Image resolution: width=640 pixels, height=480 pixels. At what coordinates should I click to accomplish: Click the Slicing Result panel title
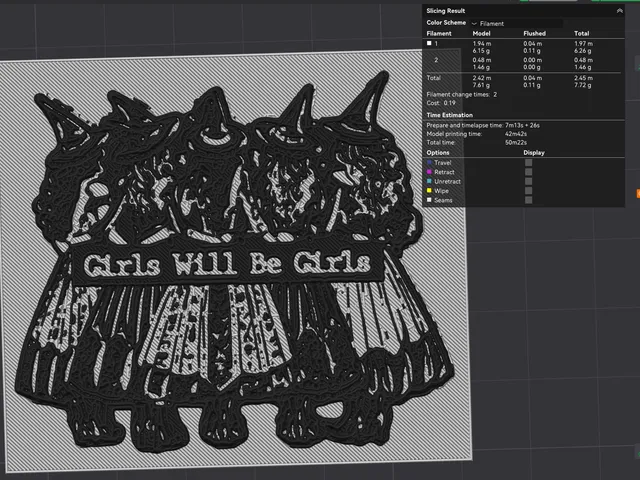point(446,11)
